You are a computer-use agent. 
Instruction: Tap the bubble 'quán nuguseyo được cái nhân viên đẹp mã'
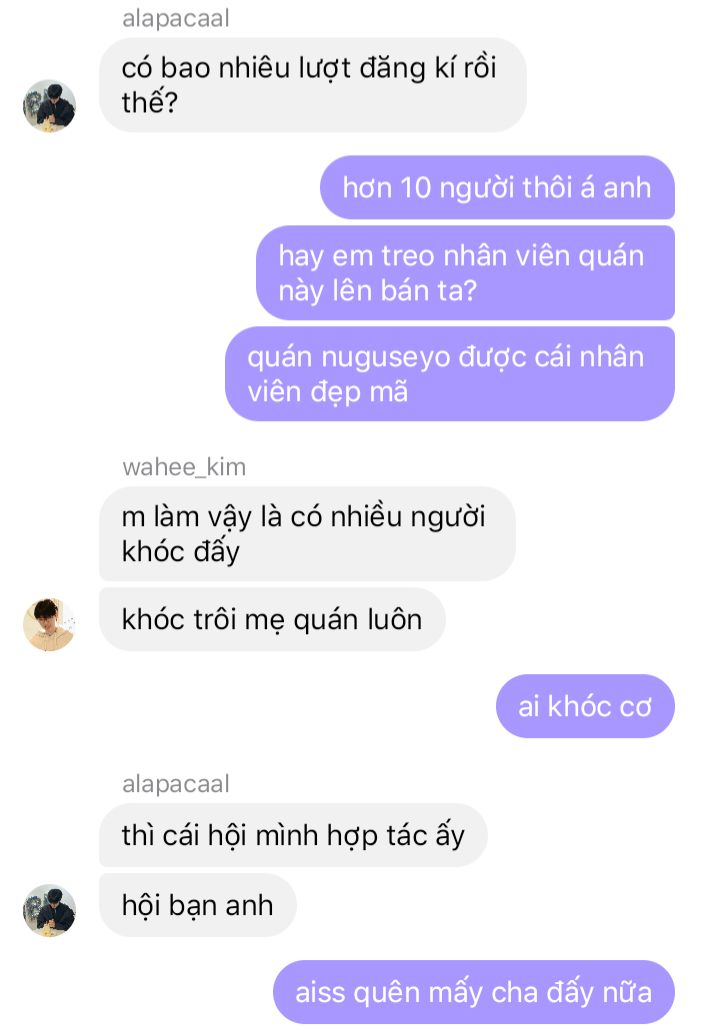[x=450, y=374]
